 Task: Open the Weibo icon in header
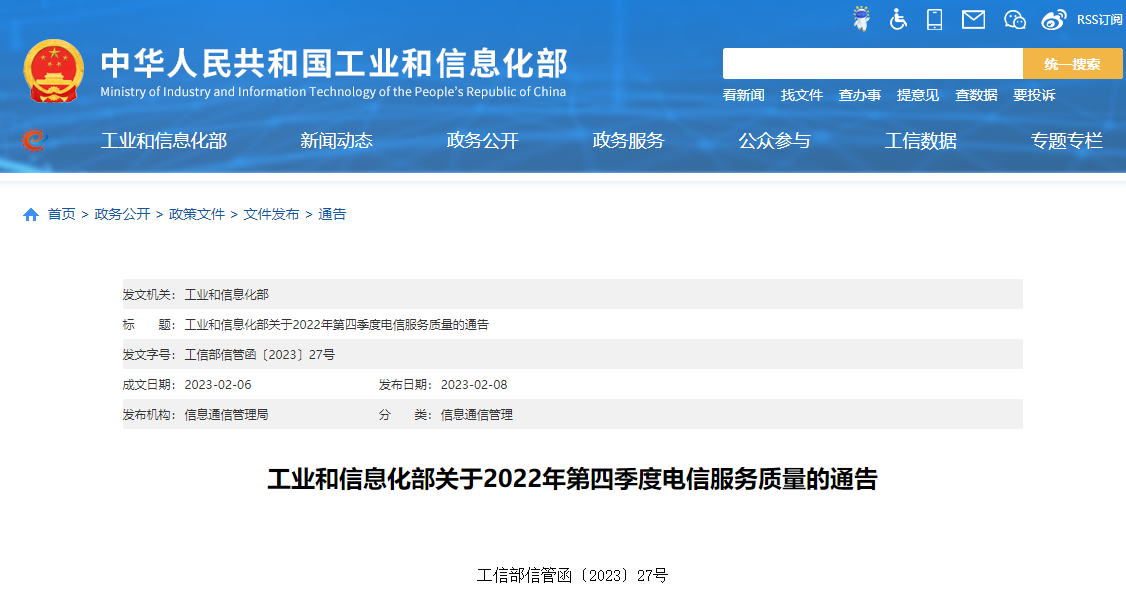(1053, 19)
